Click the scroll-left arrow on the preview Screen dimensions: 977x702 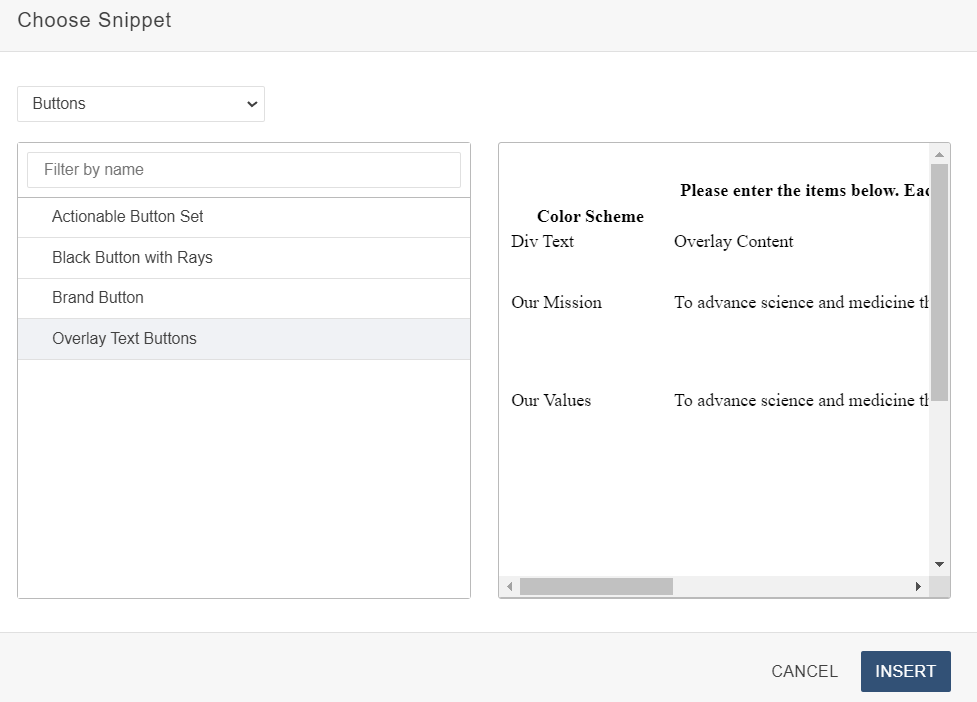(509, 587)
